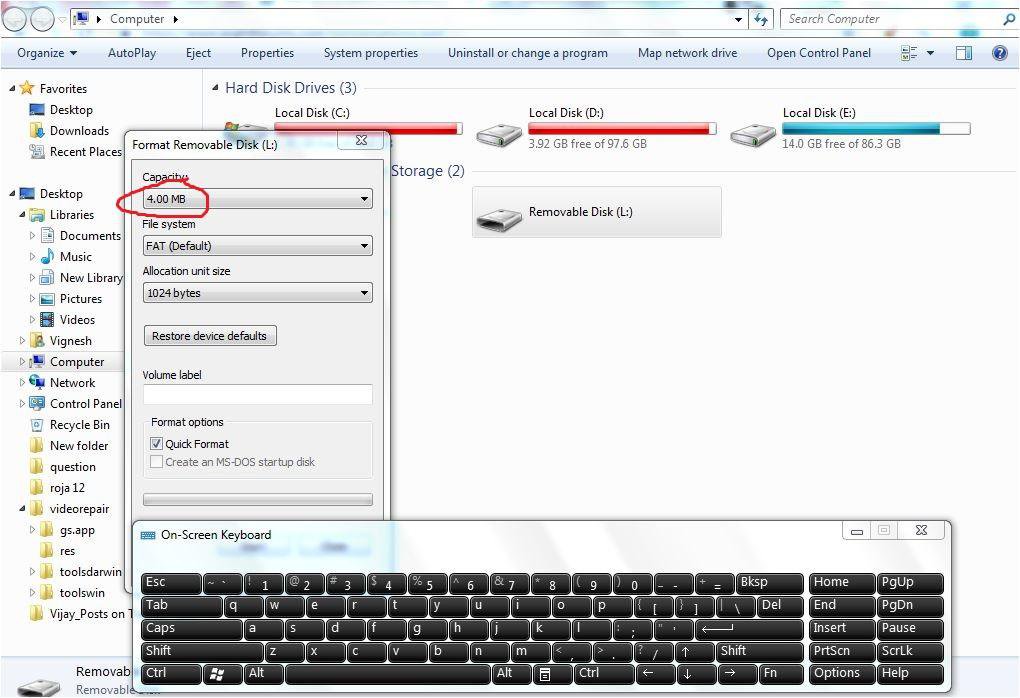Open the Organize menu
This screenshot has width=1020, height=698.
(x=46, y=53)
